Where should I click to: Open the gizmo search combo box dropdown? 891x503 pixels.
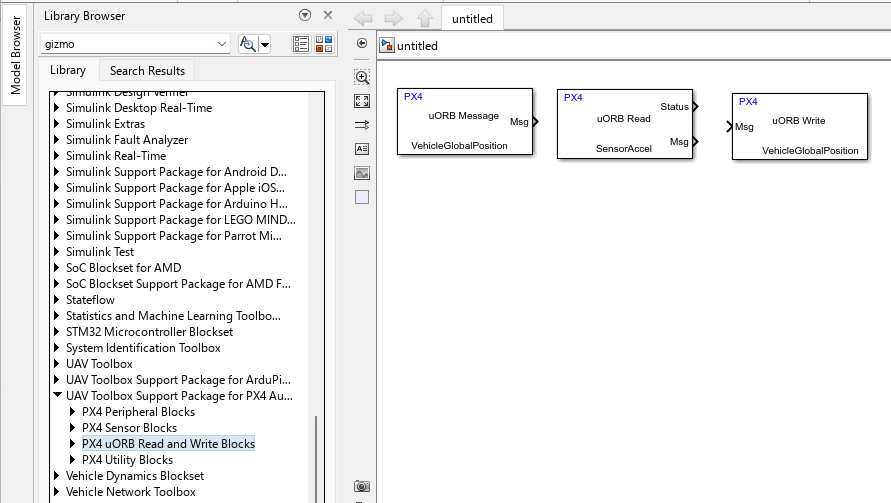(222, 44)
